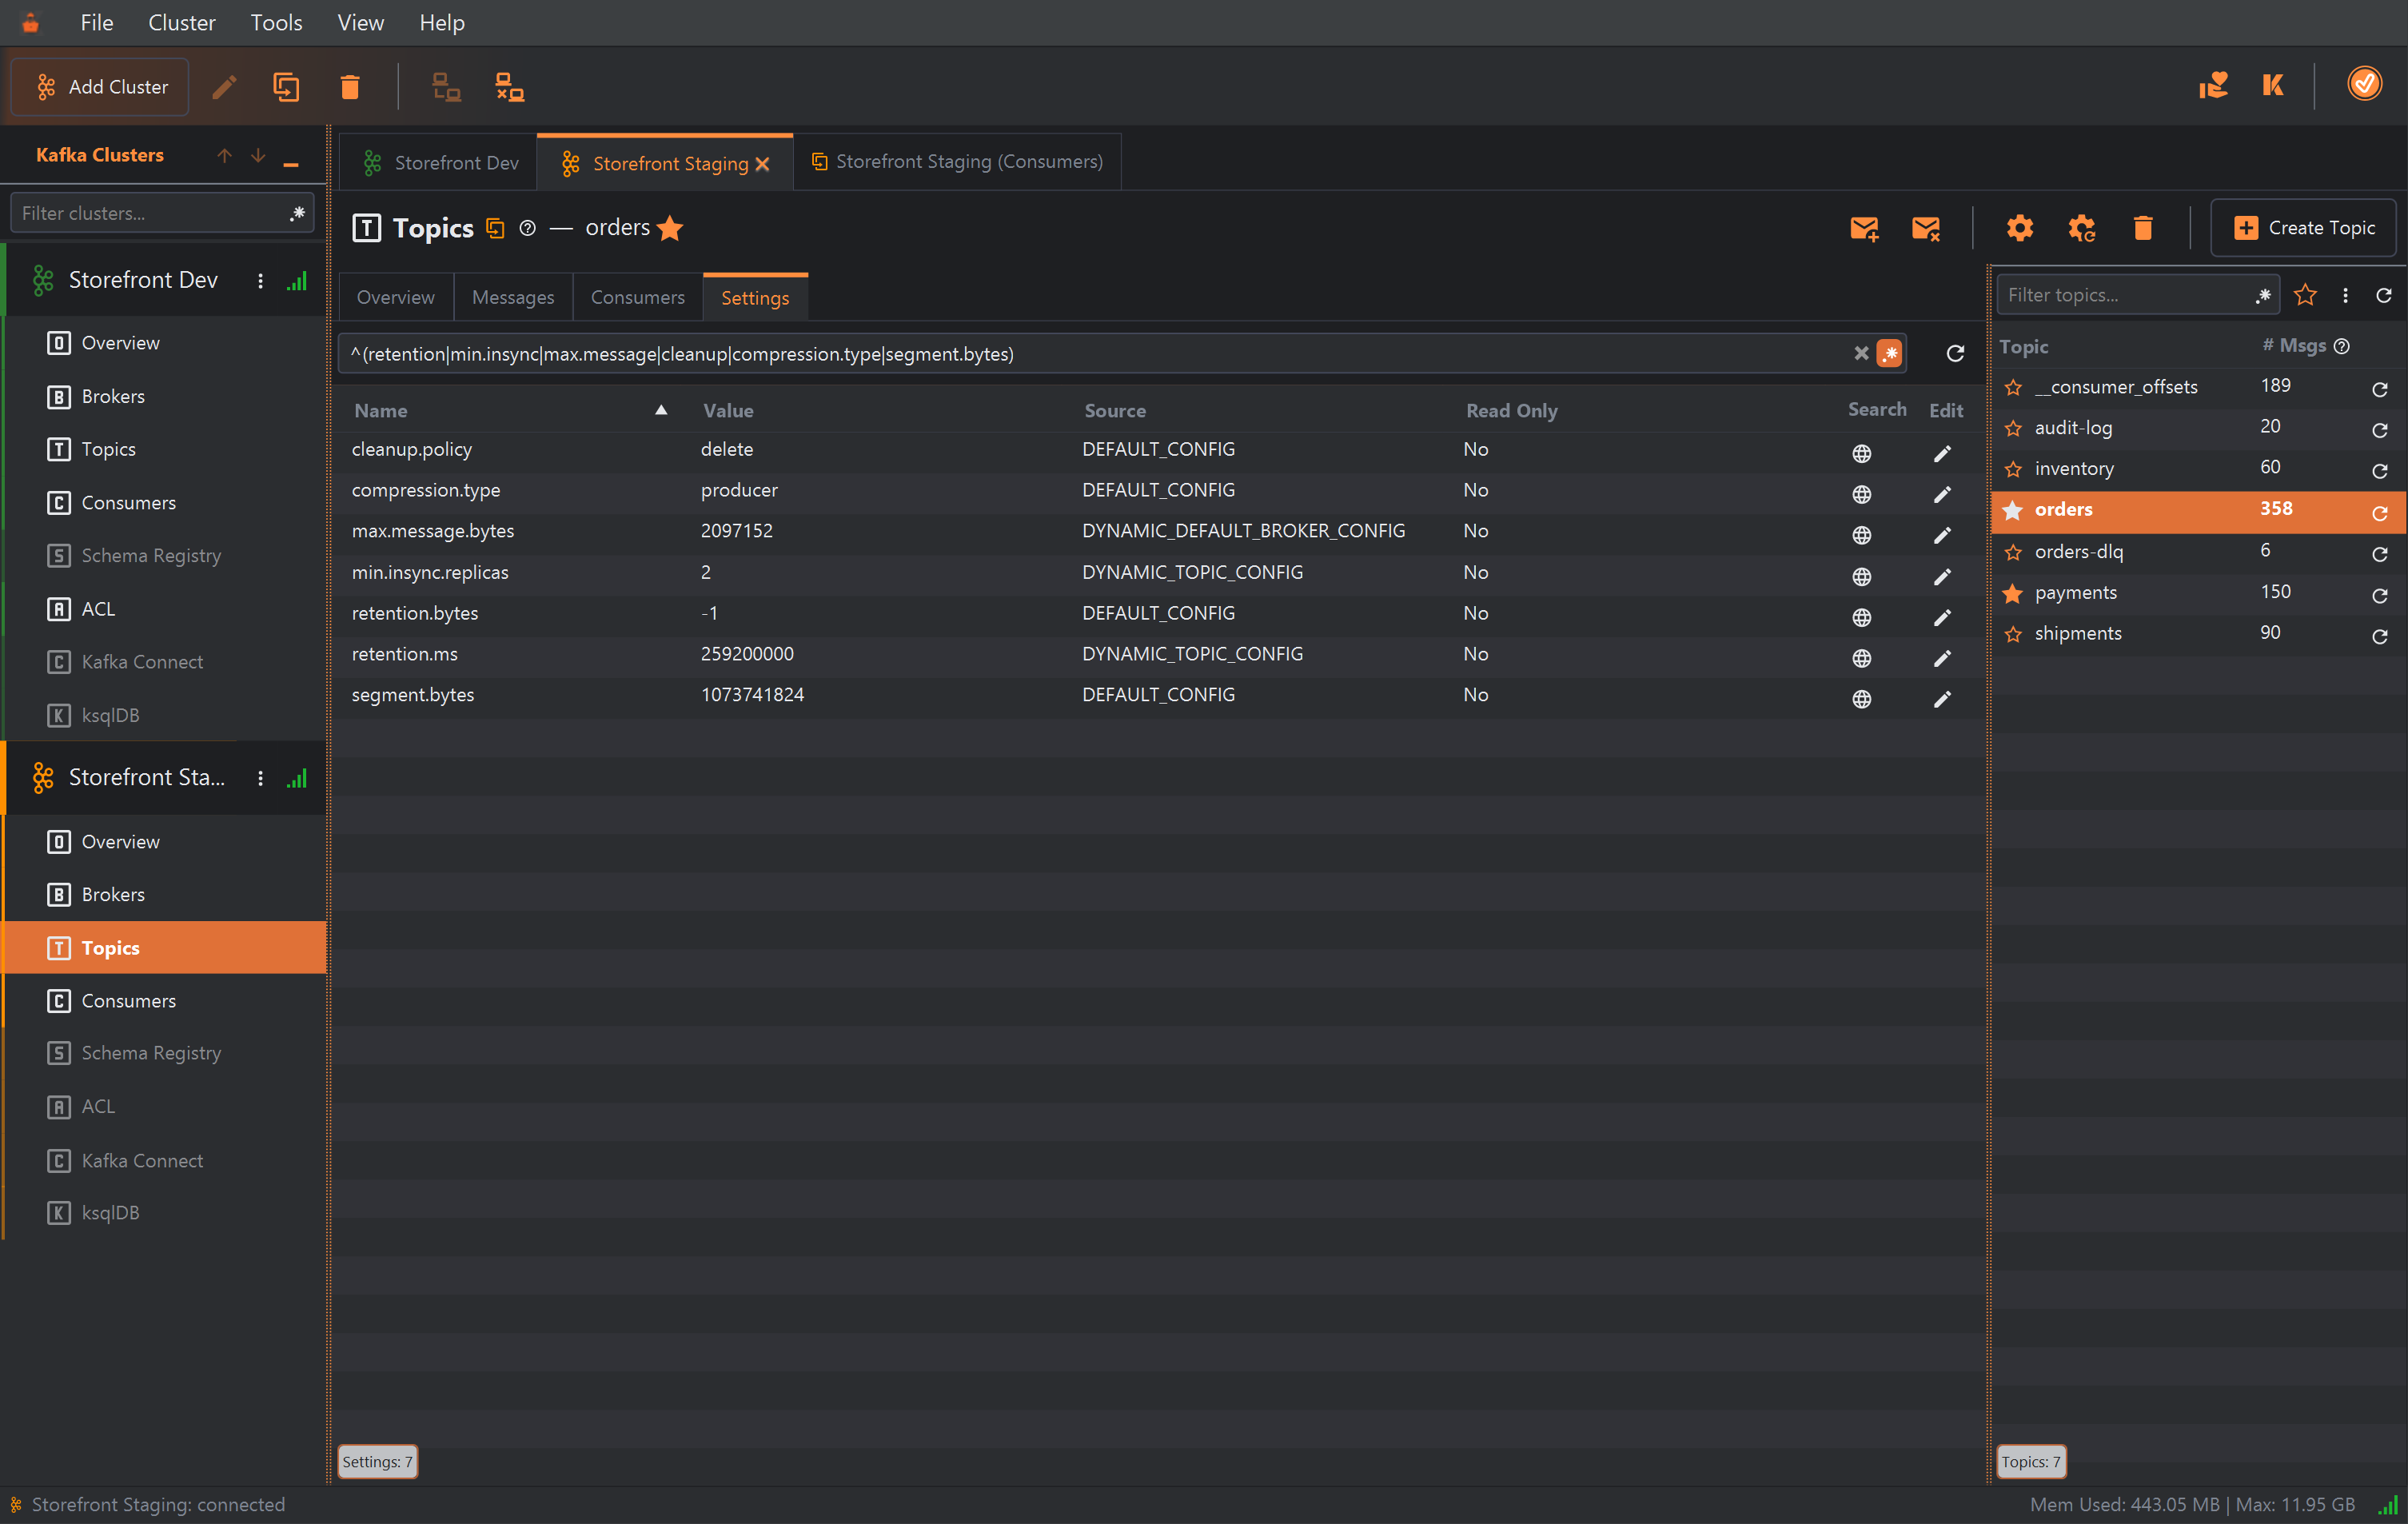Click the orange checkmark circle icon

pyautogui.click(x=2364, y=85)
